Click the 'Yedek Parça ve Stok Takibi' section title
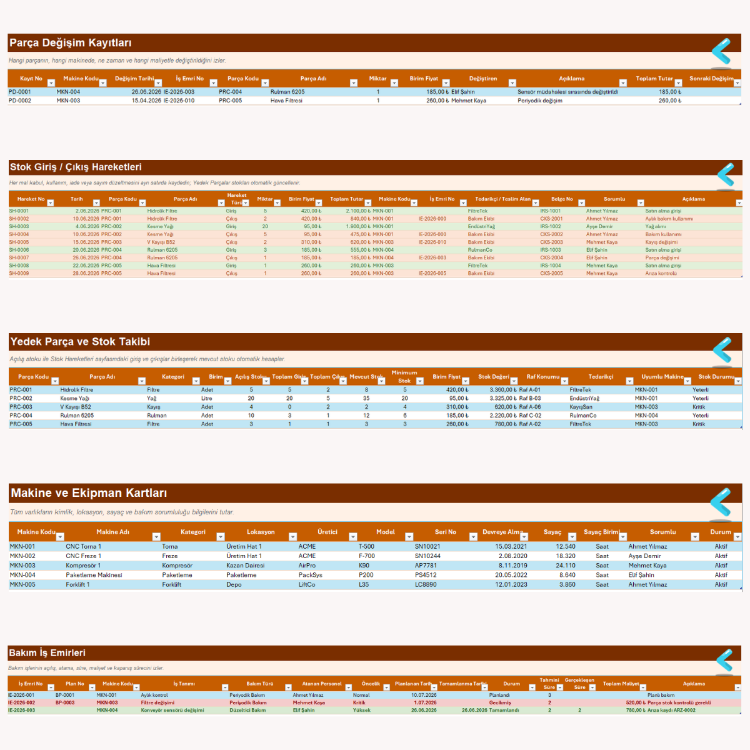 point(80,342)
